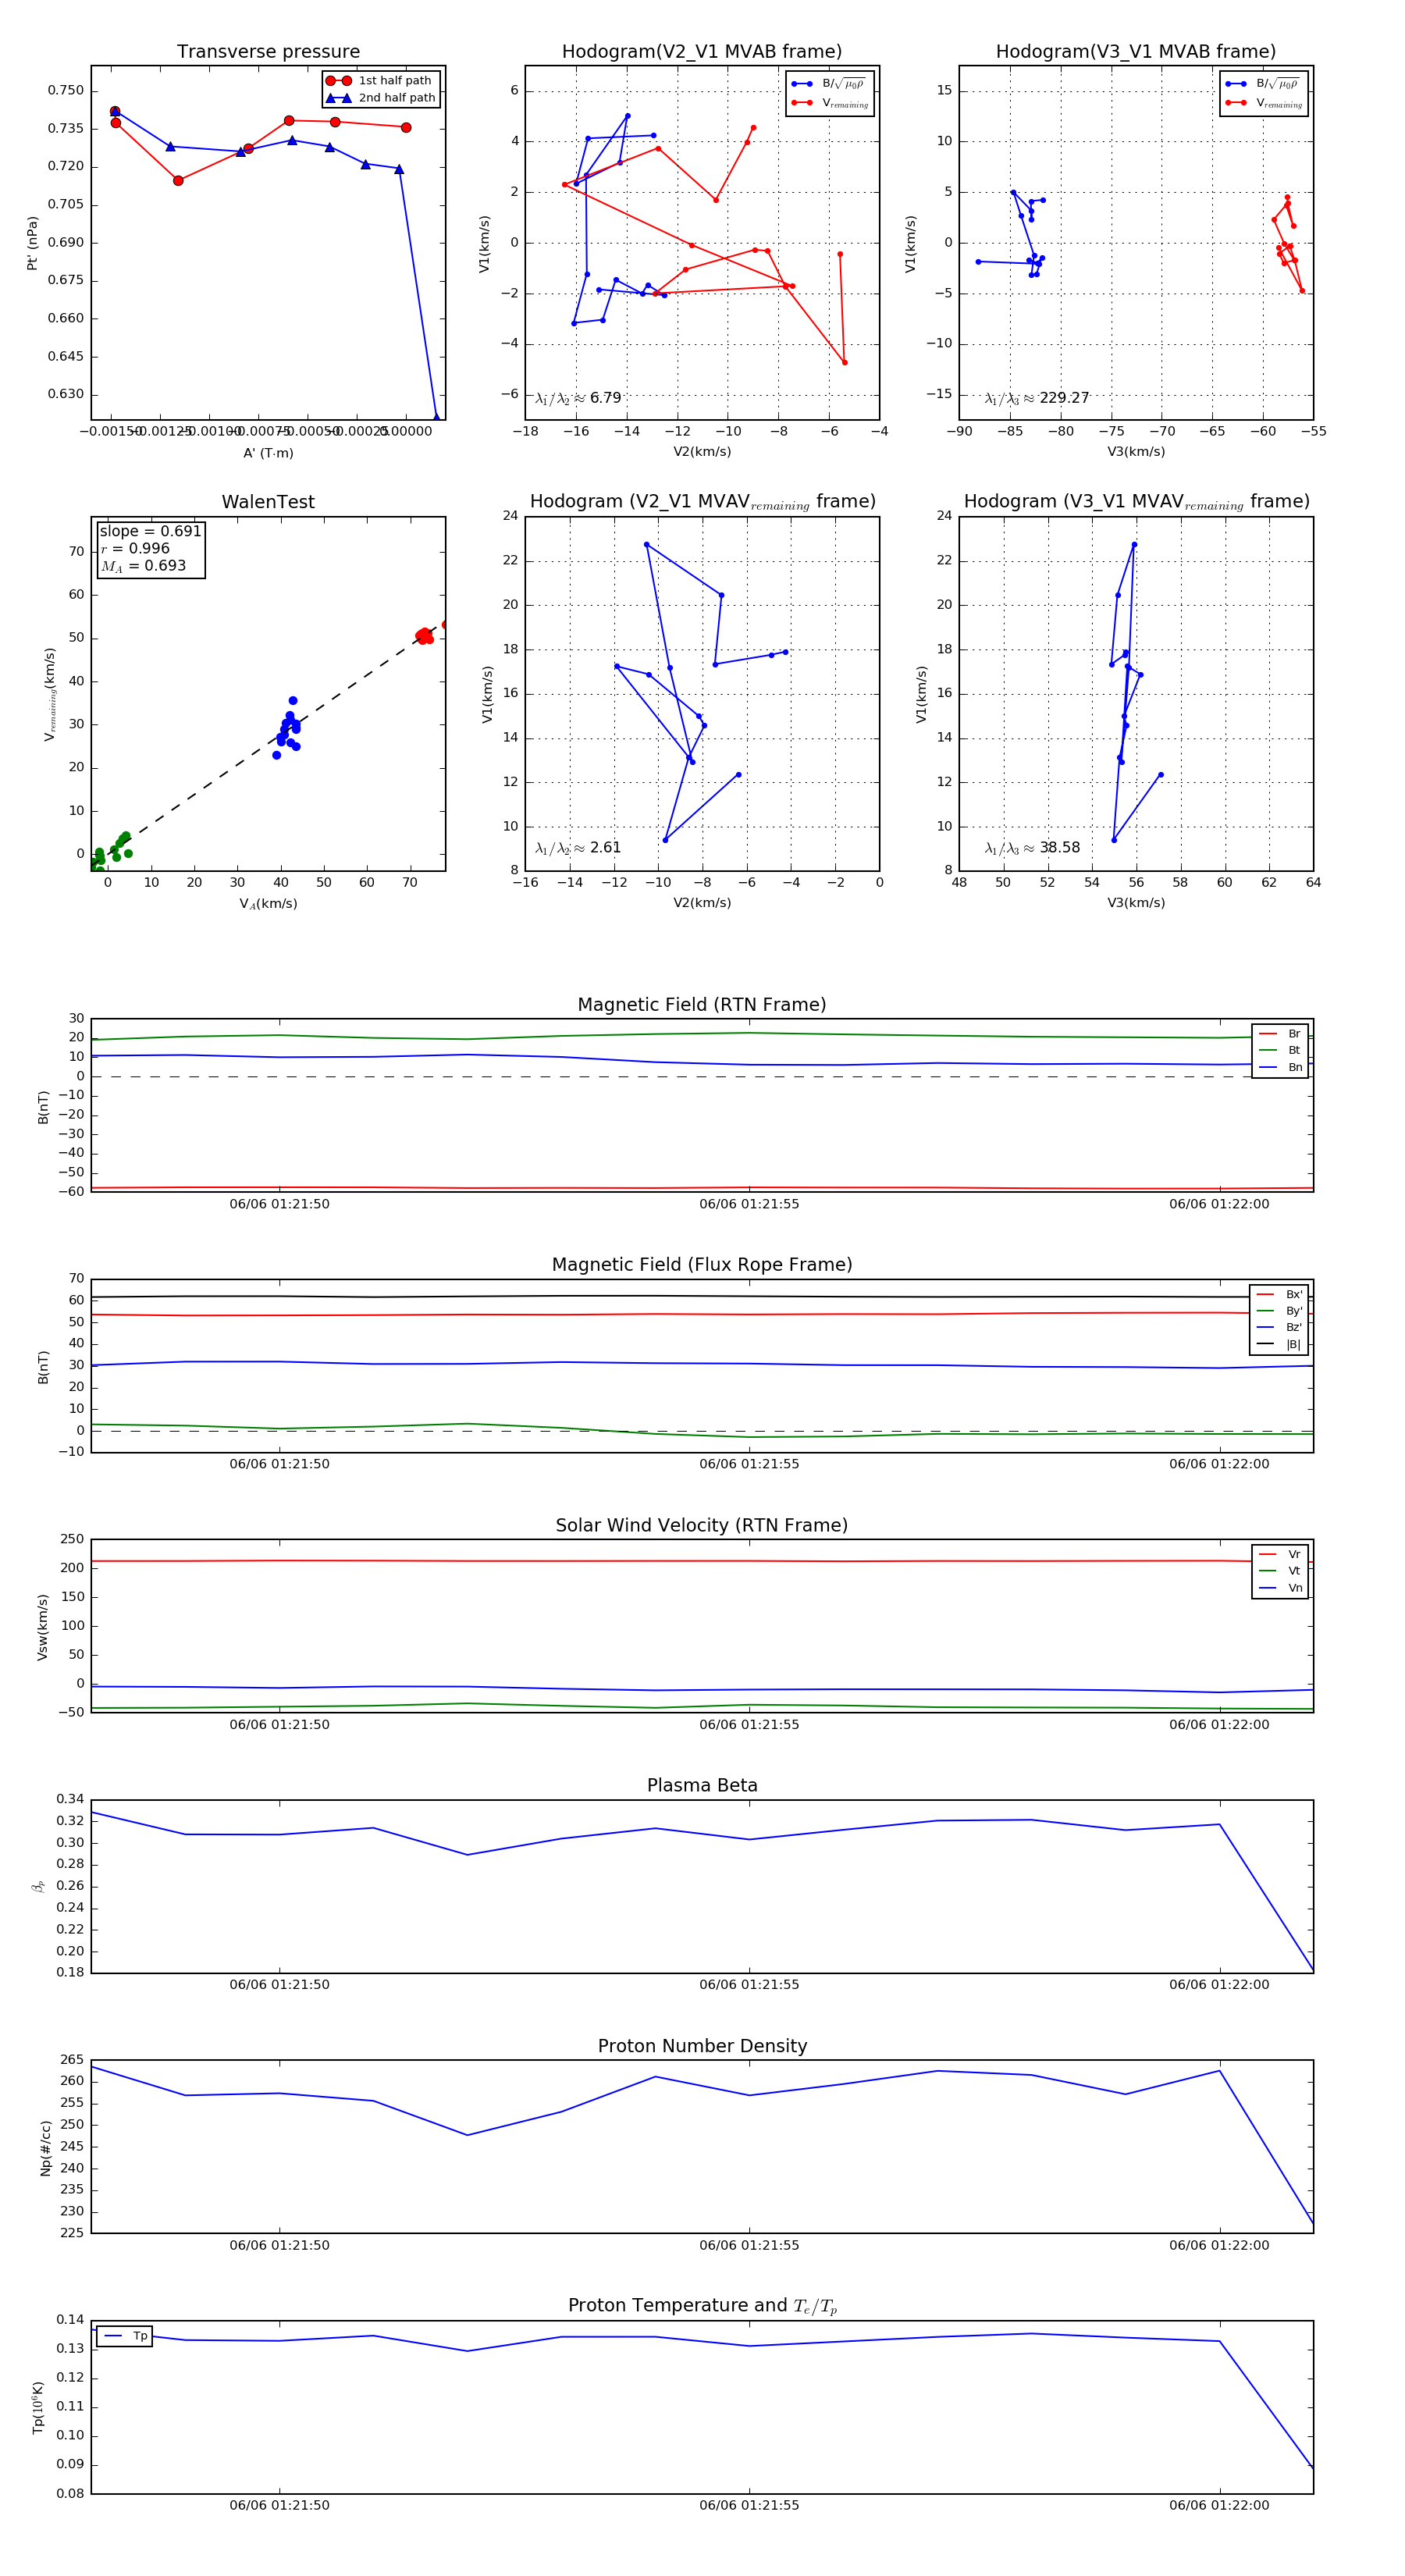Click 'Magnetic Field (RTN Frame)' title
This screenshot has width=1405, height=2576.
[702, 1005]
